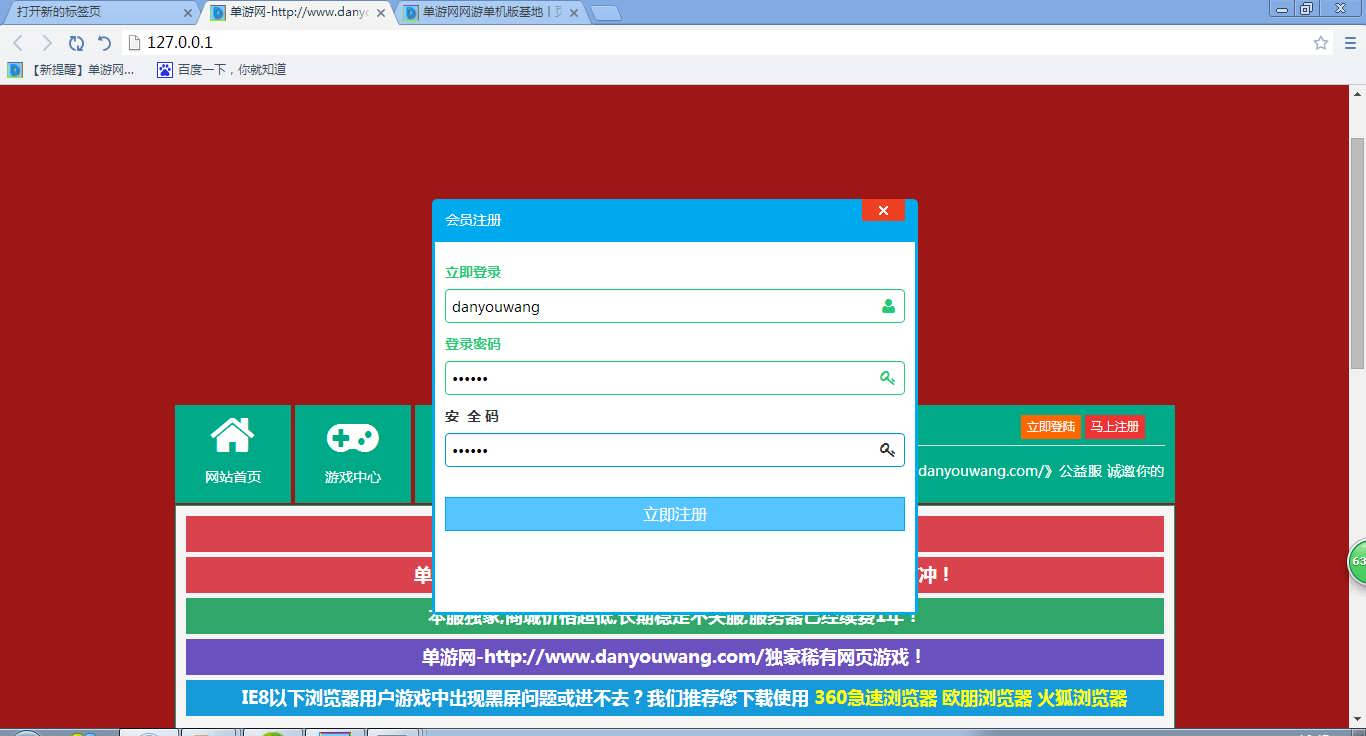Click the 网站首页 home icon
The image size is (1366, 736).
click(x=232, y=437)
